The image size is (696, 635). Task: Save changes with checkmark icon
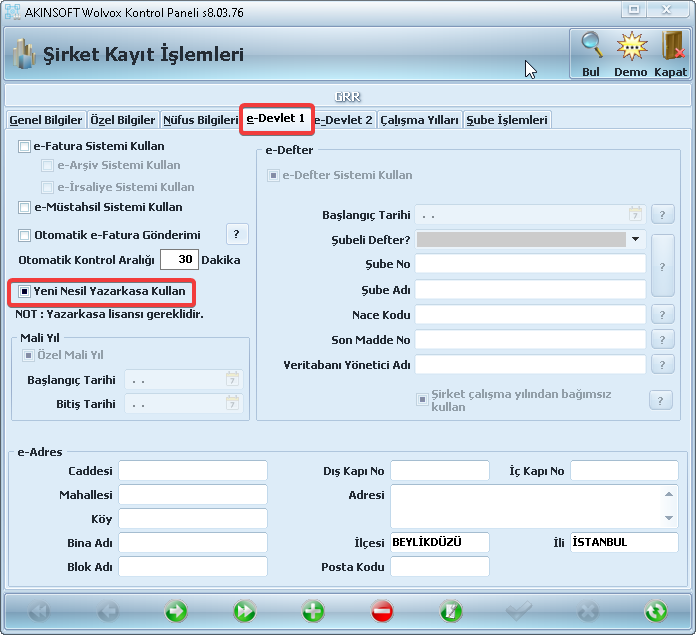point(519,611)
